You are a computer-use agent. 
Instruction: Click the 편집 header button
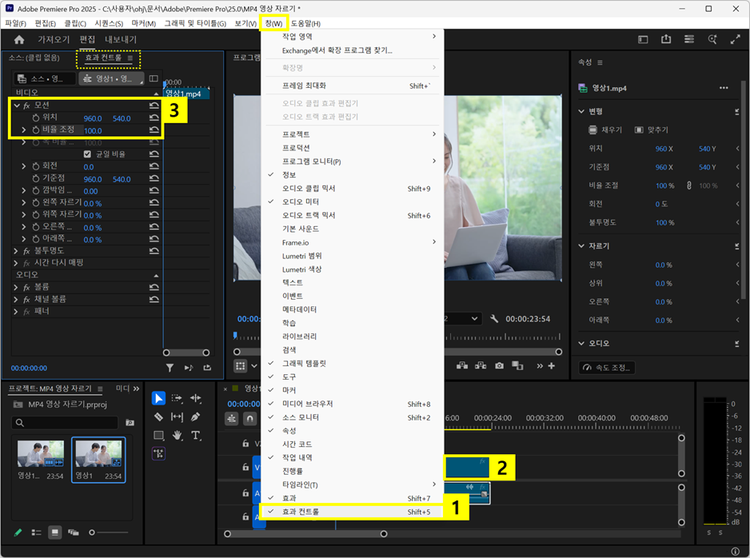click(x=87, y=40)
